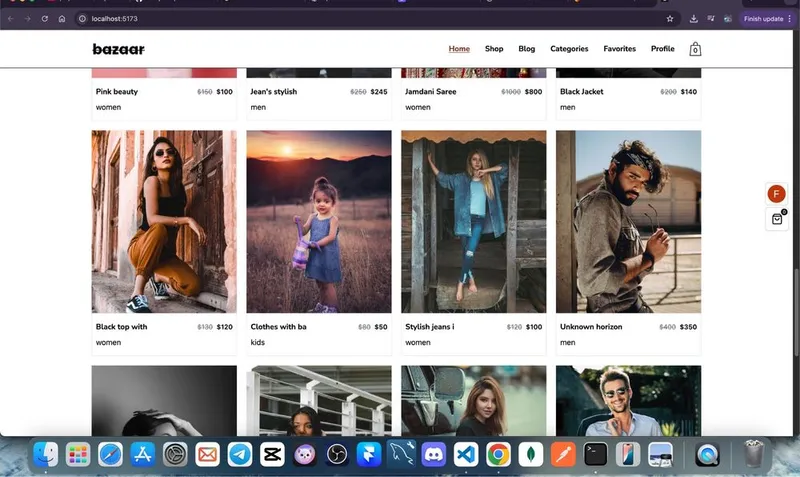Open the Unknown horizon product image
800x477 pixels.
click(629, 221)
